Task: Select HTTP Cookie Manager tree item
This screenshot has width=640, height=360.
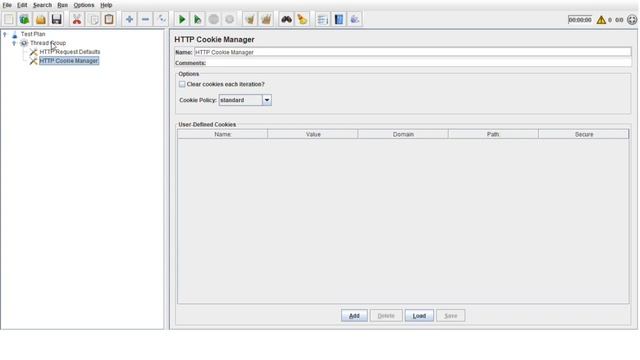Action: (69, 61)
